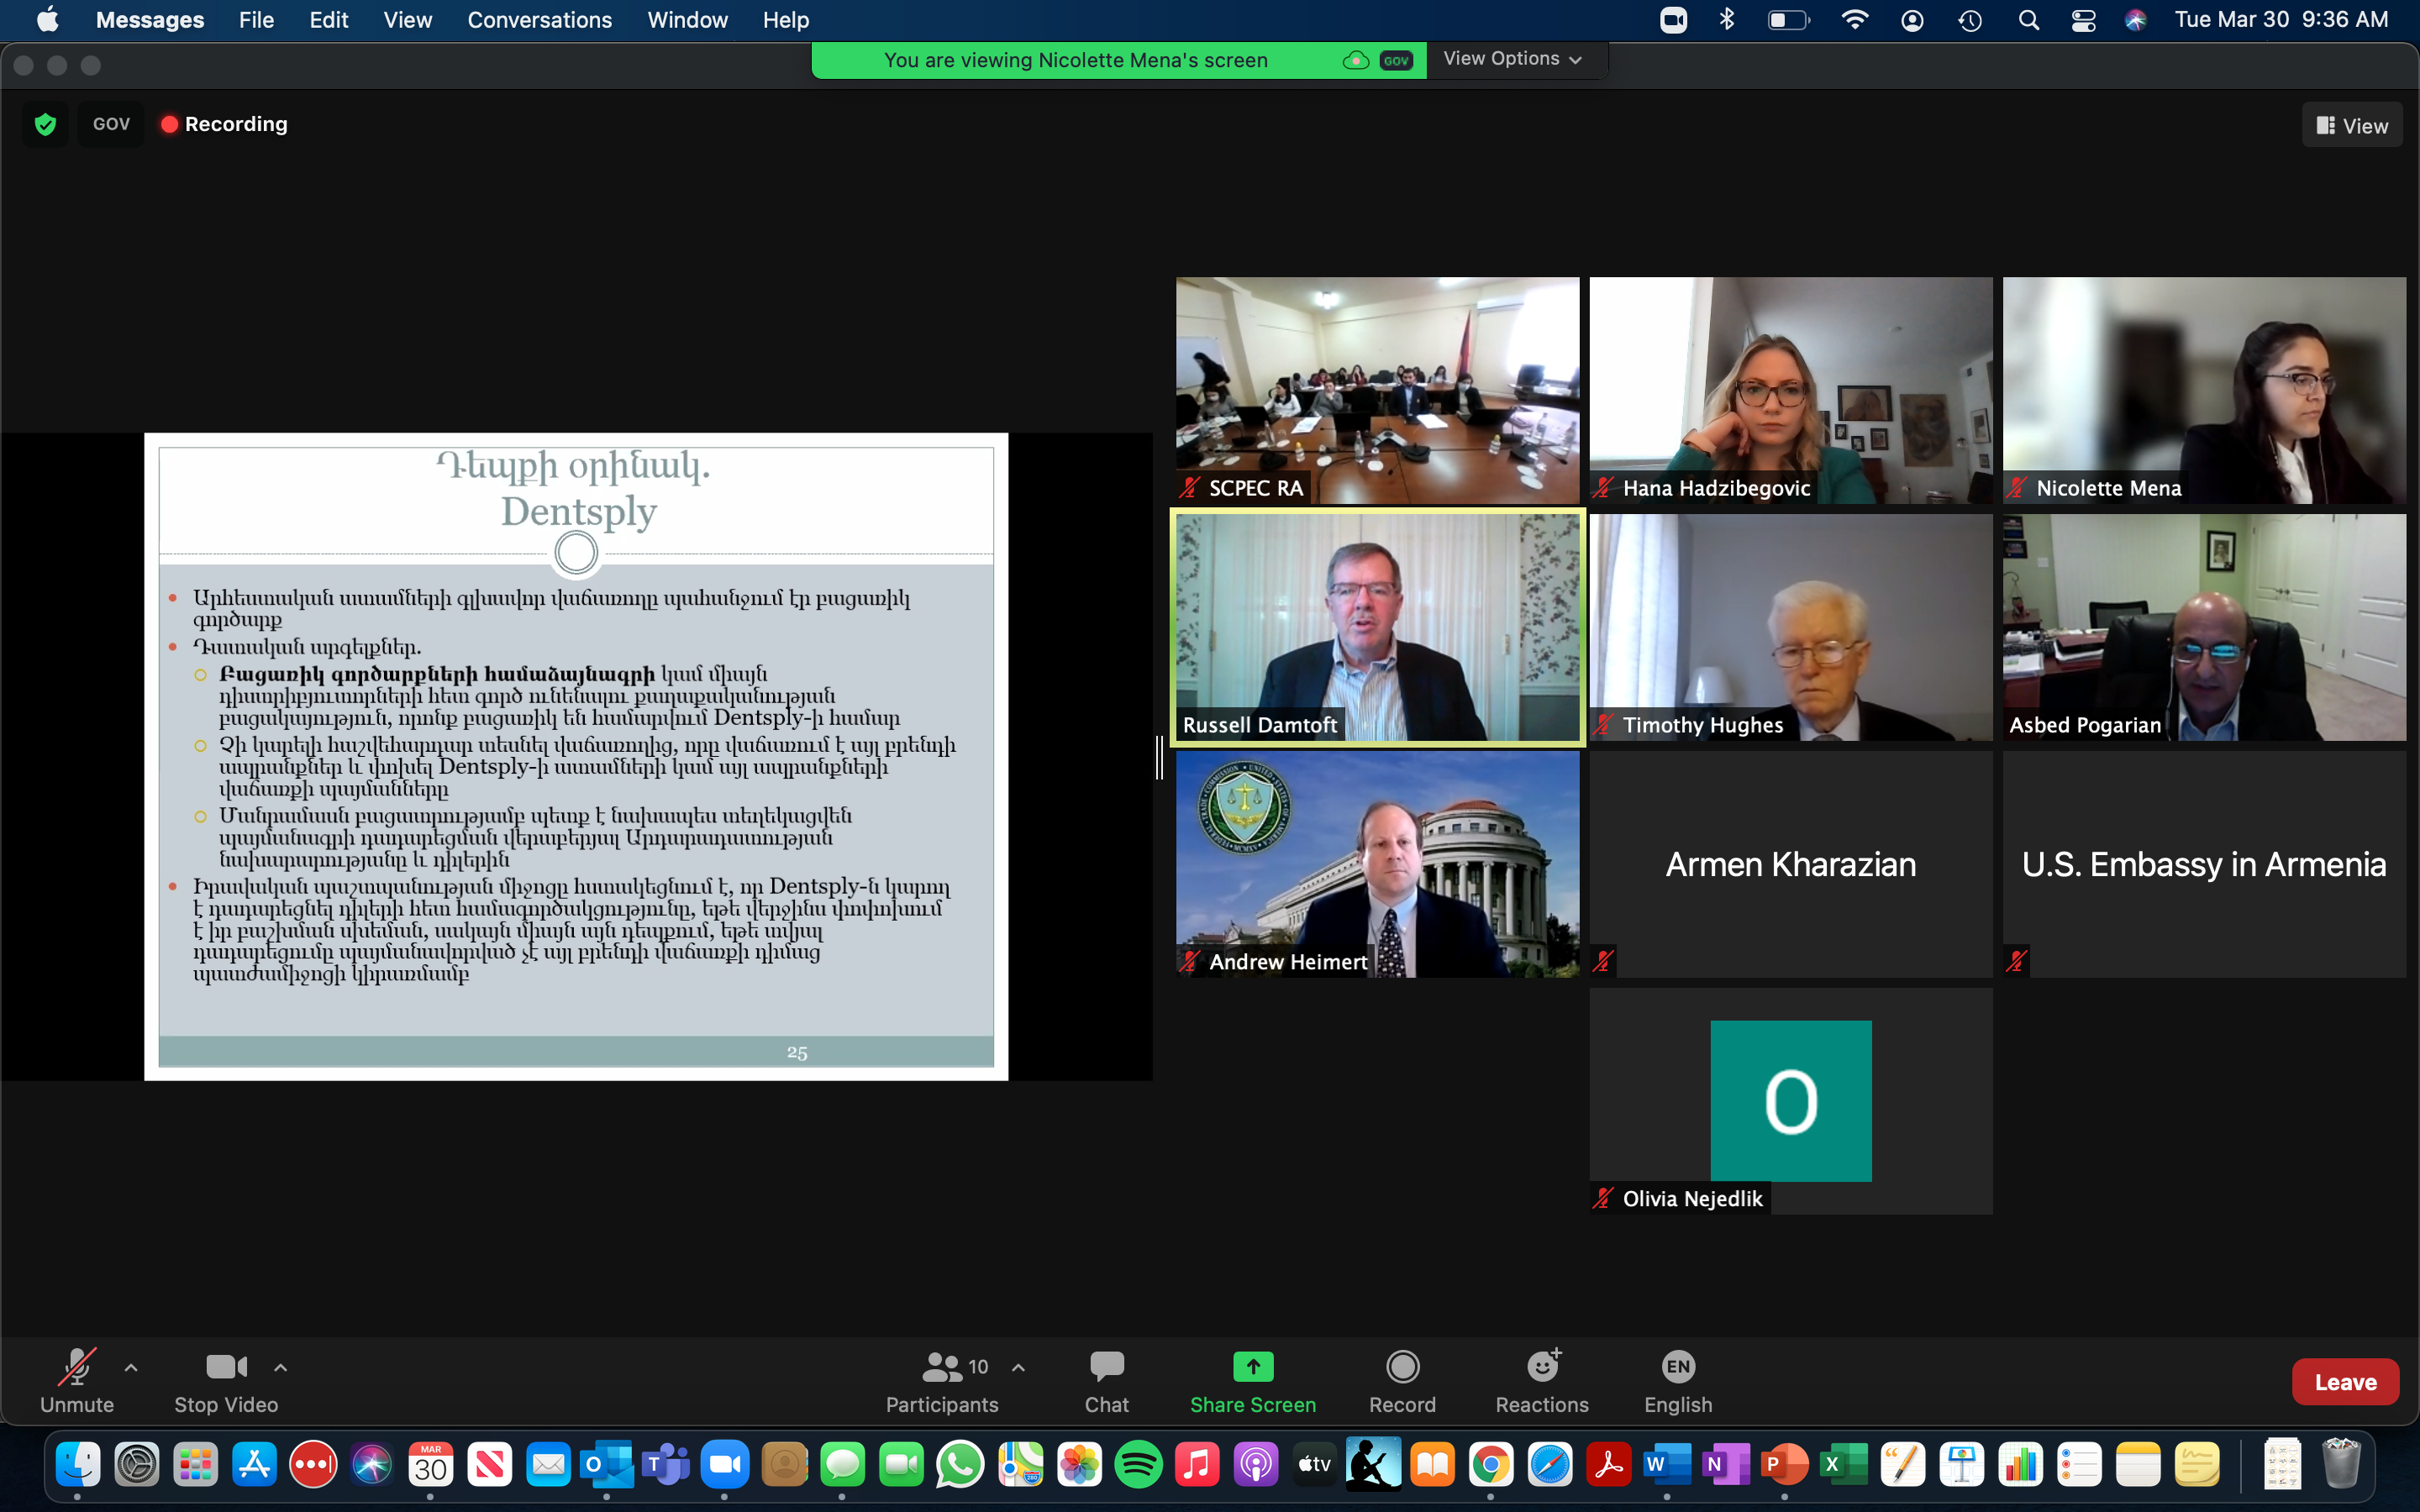Expand video options arrow beside Stop Video
This screenshot has height=1512, width=2420.
281,1367
